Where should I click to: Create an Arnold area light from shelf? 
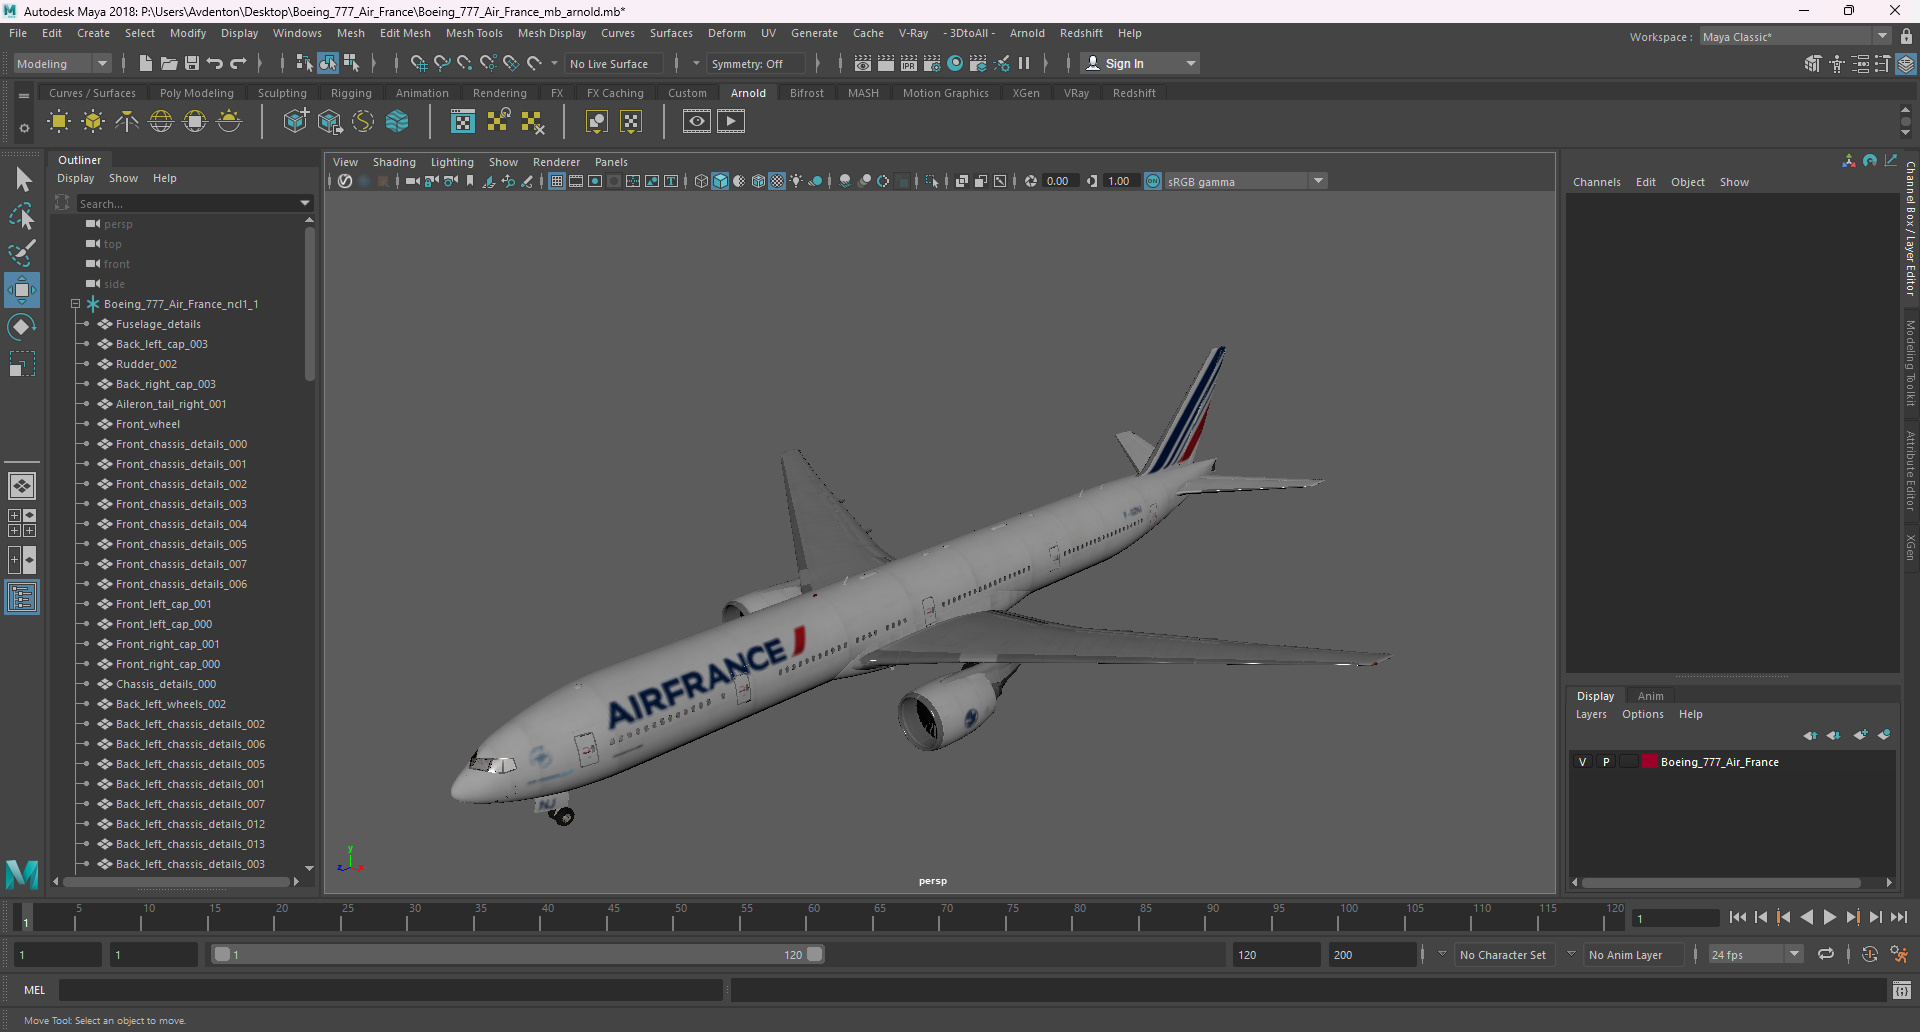click(59, 122)
